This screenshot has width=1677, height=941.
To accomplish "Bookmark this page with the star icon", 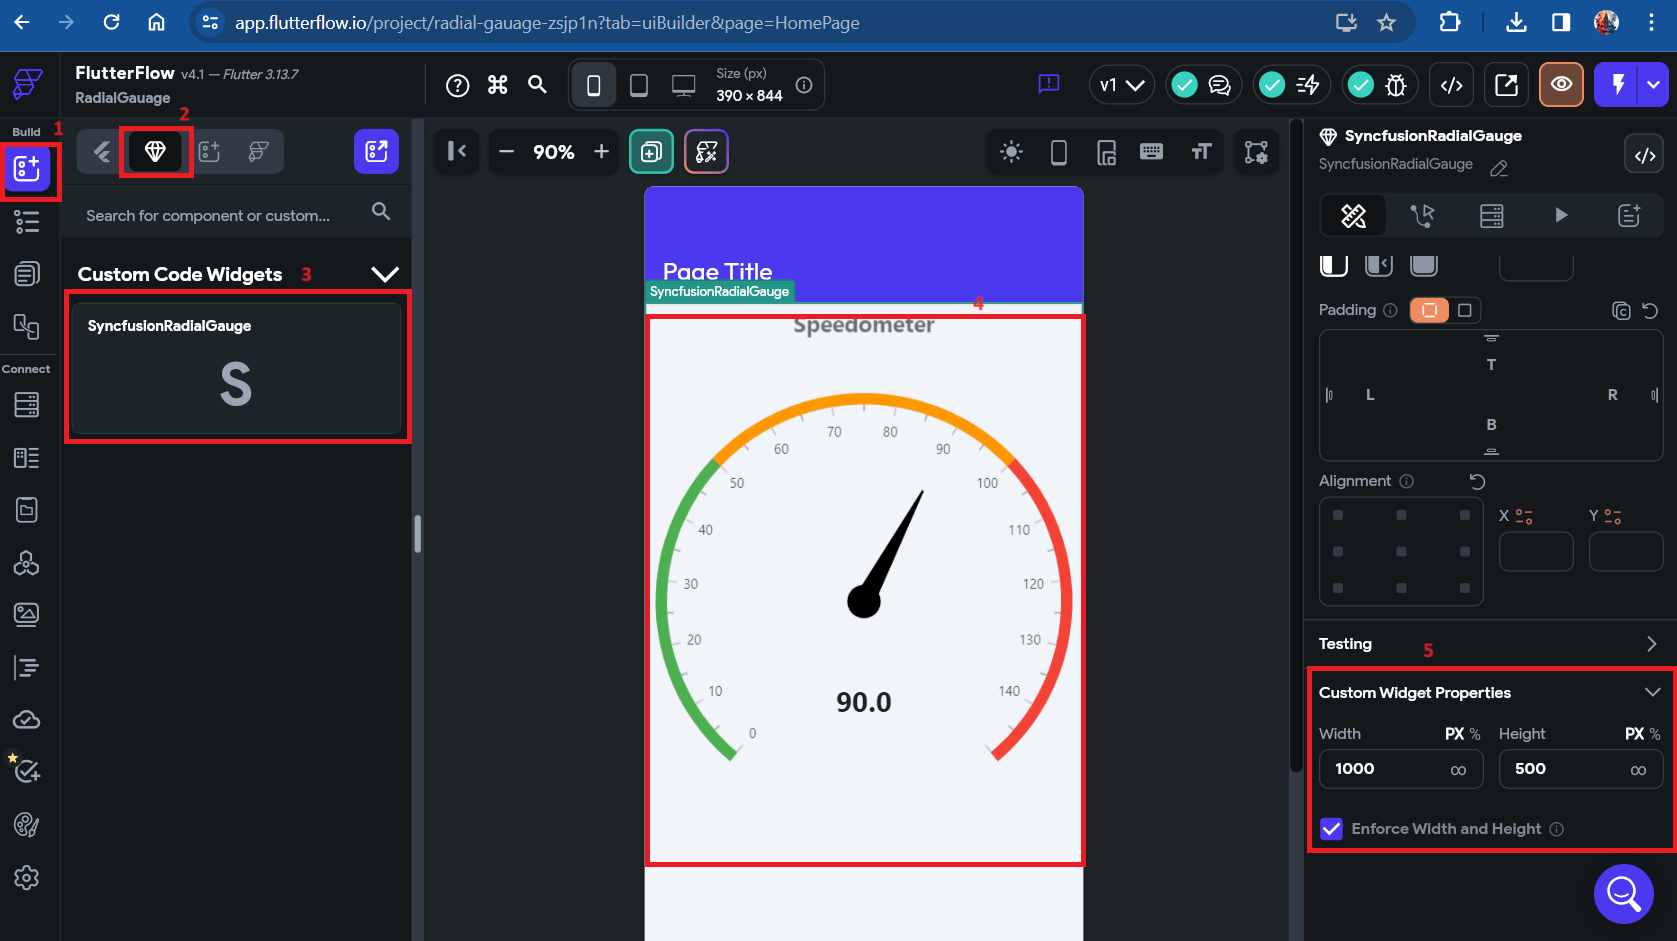I will 1386,22.
